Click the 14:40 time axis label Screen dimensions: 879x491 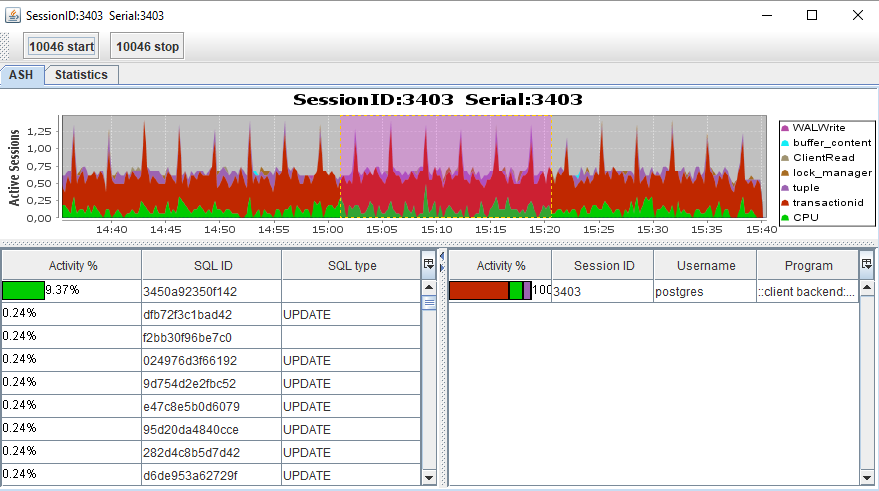[112, 229]
